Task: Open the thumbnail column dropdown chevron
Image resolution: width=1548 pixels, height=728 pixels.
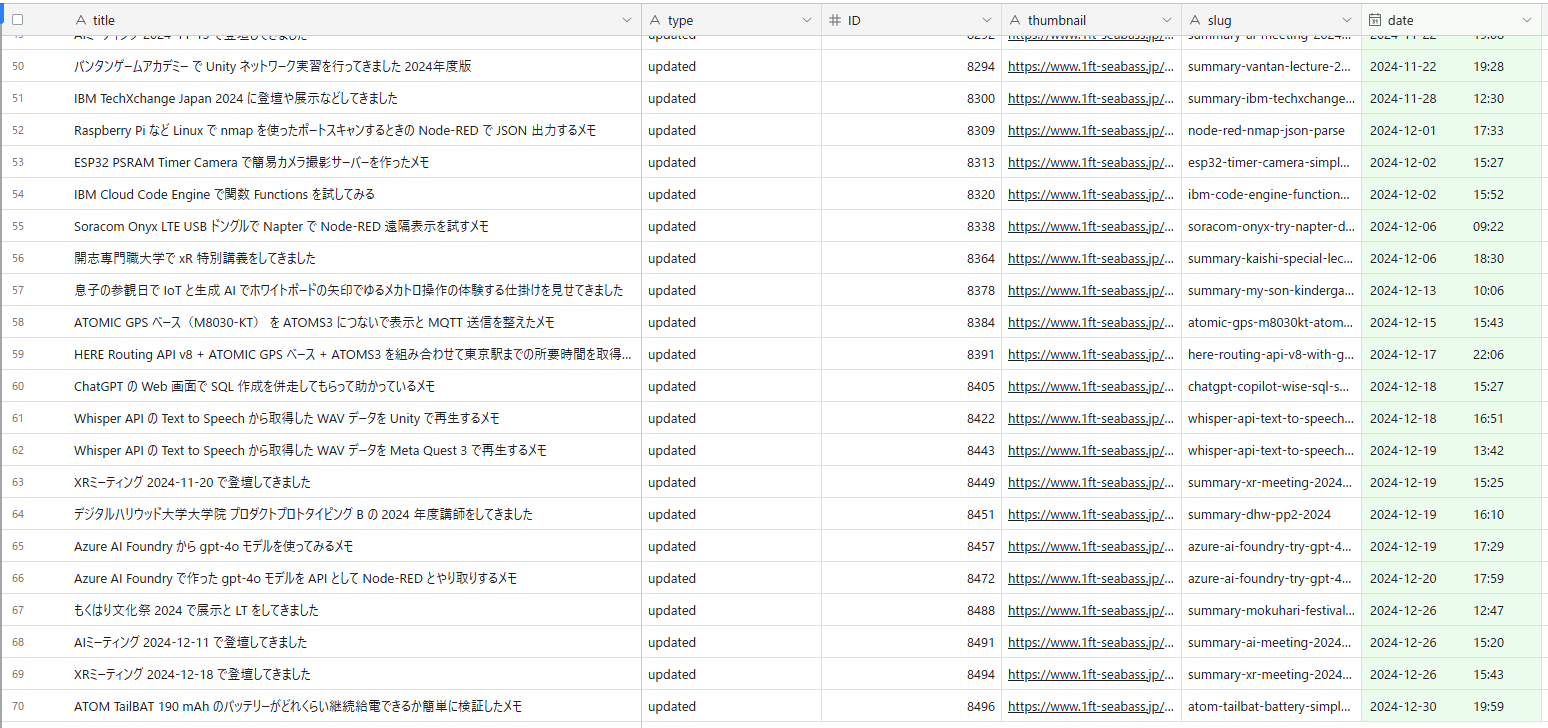Action: tap(1167, 20)
